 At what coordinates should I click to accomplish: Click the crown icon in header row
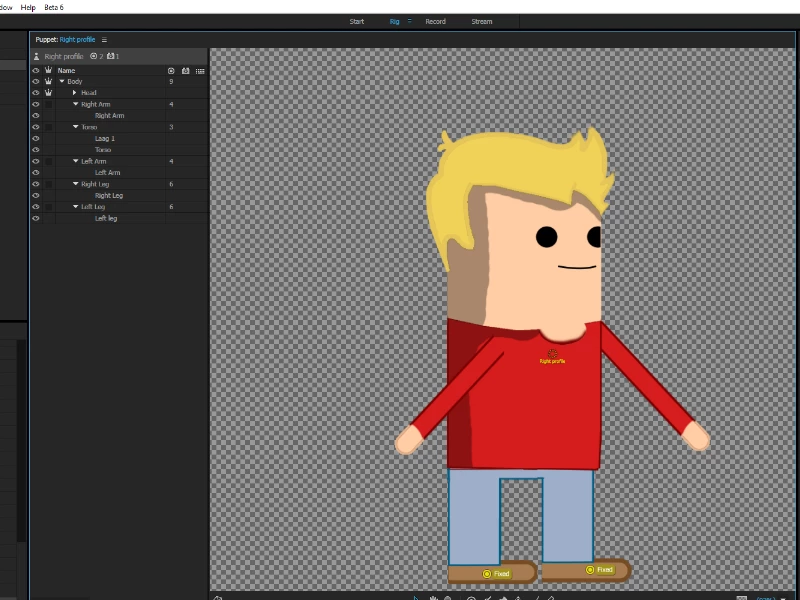48,70
